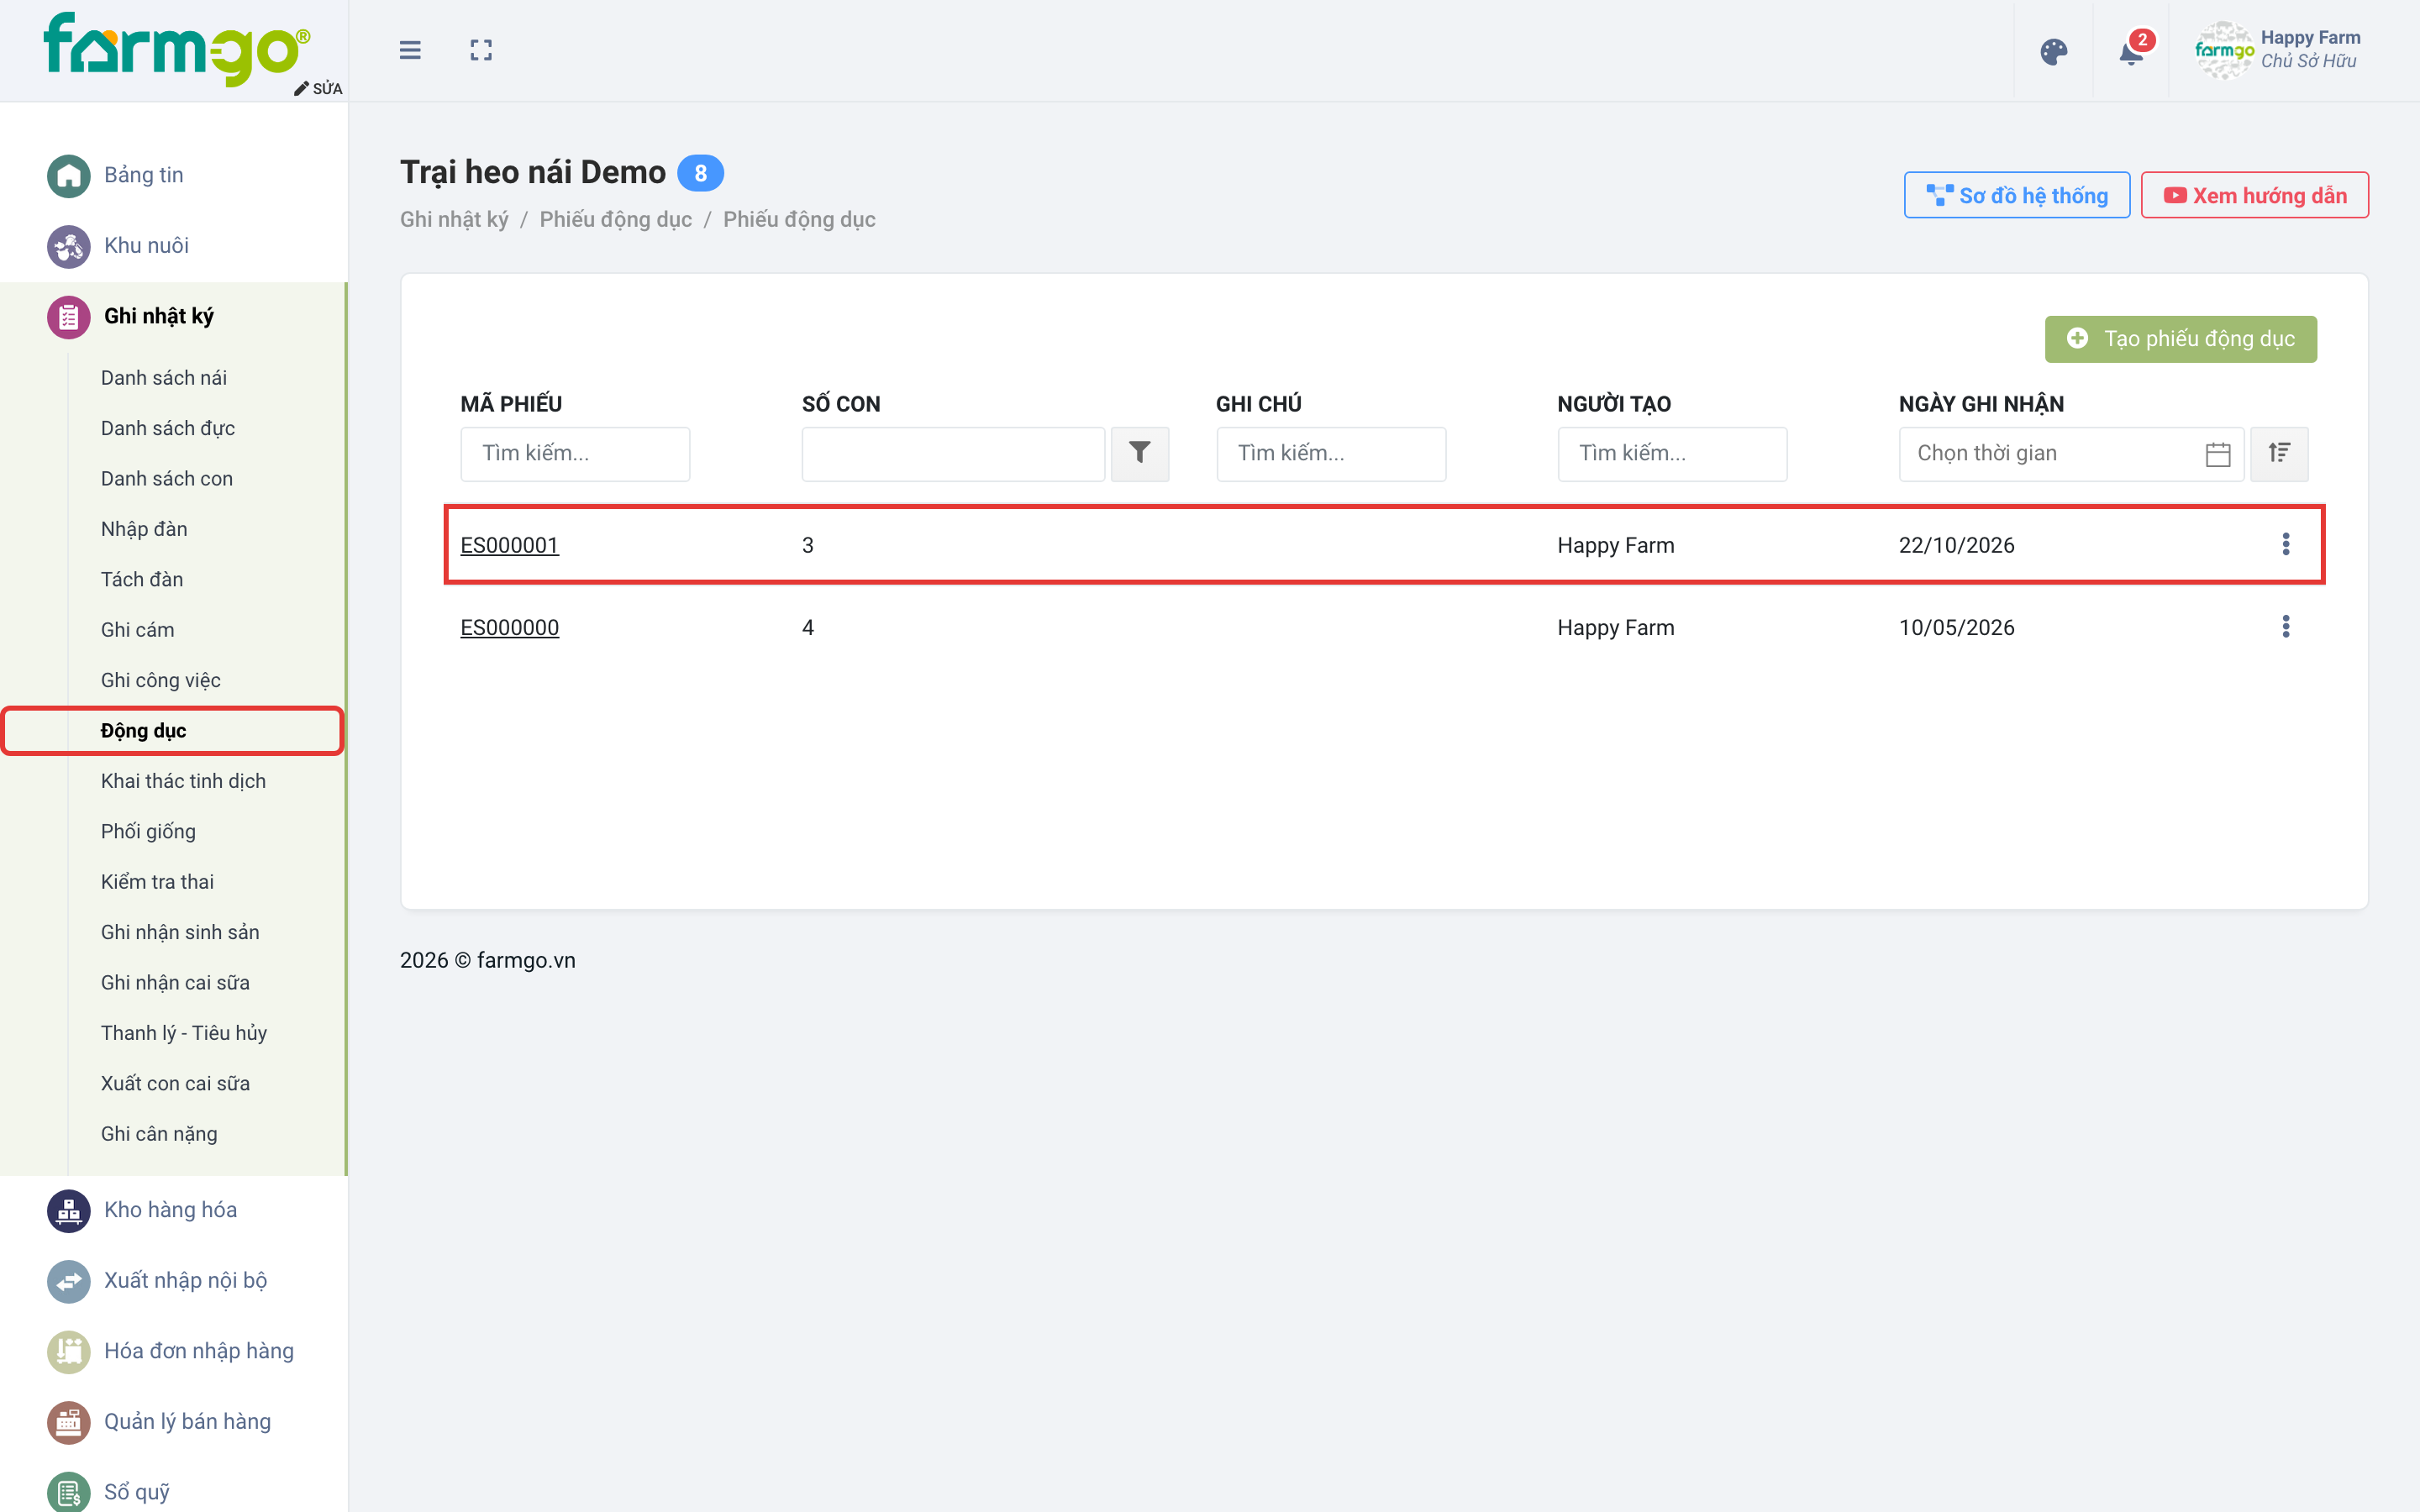
Task: Click the Khu nuôi sidebar icon
Action: tap(69, 246)
